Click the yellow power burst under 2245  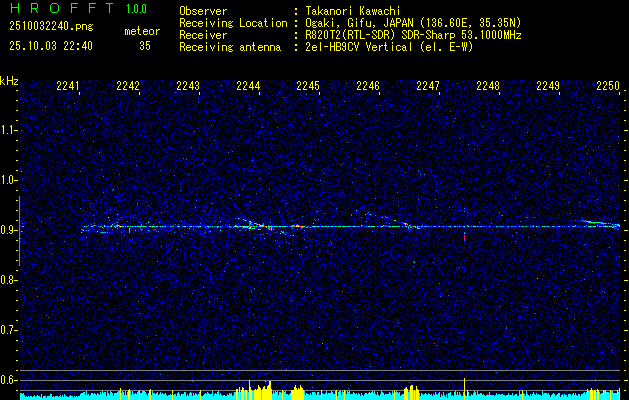point(298,392)
